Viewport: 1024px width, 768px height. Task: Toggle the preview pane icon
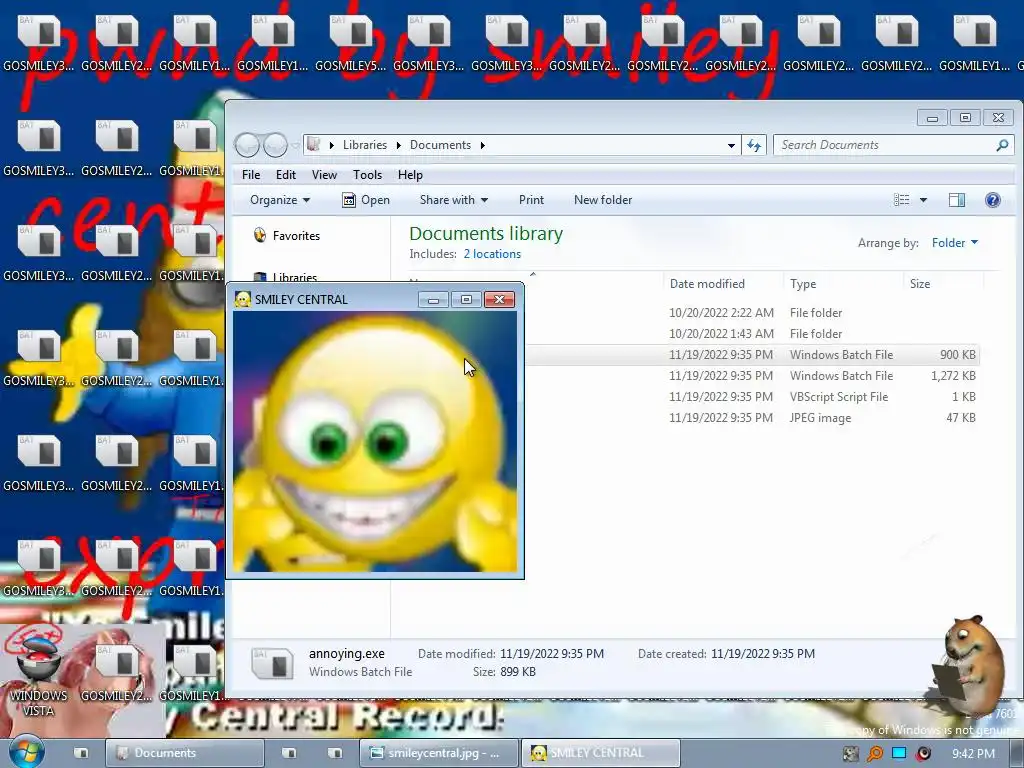coord(957,200)
